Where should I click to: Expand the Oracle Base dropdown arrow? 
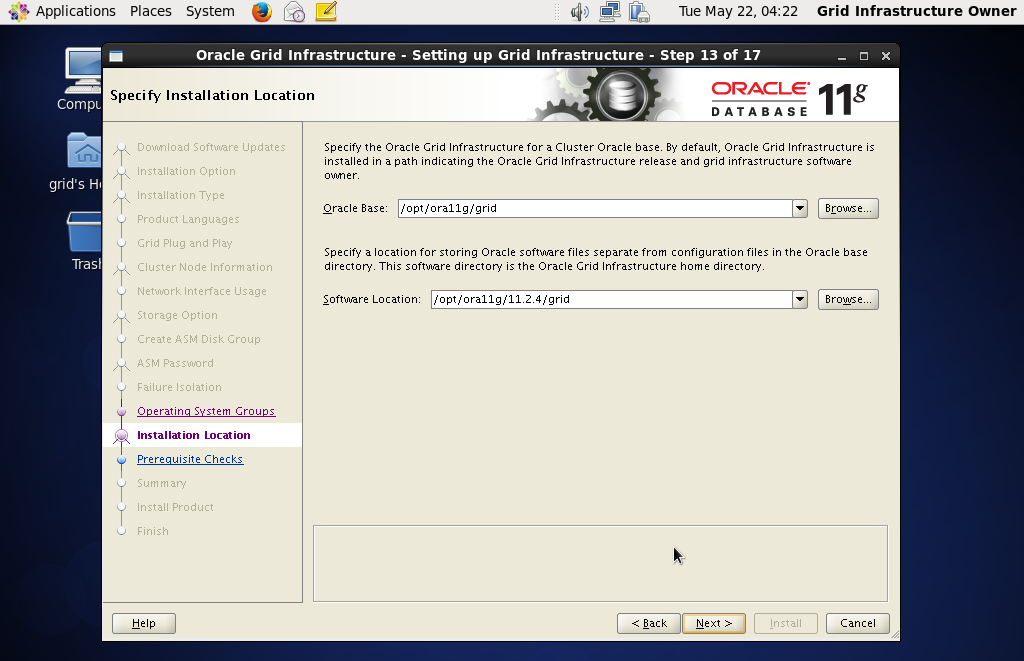coord(800,208)
